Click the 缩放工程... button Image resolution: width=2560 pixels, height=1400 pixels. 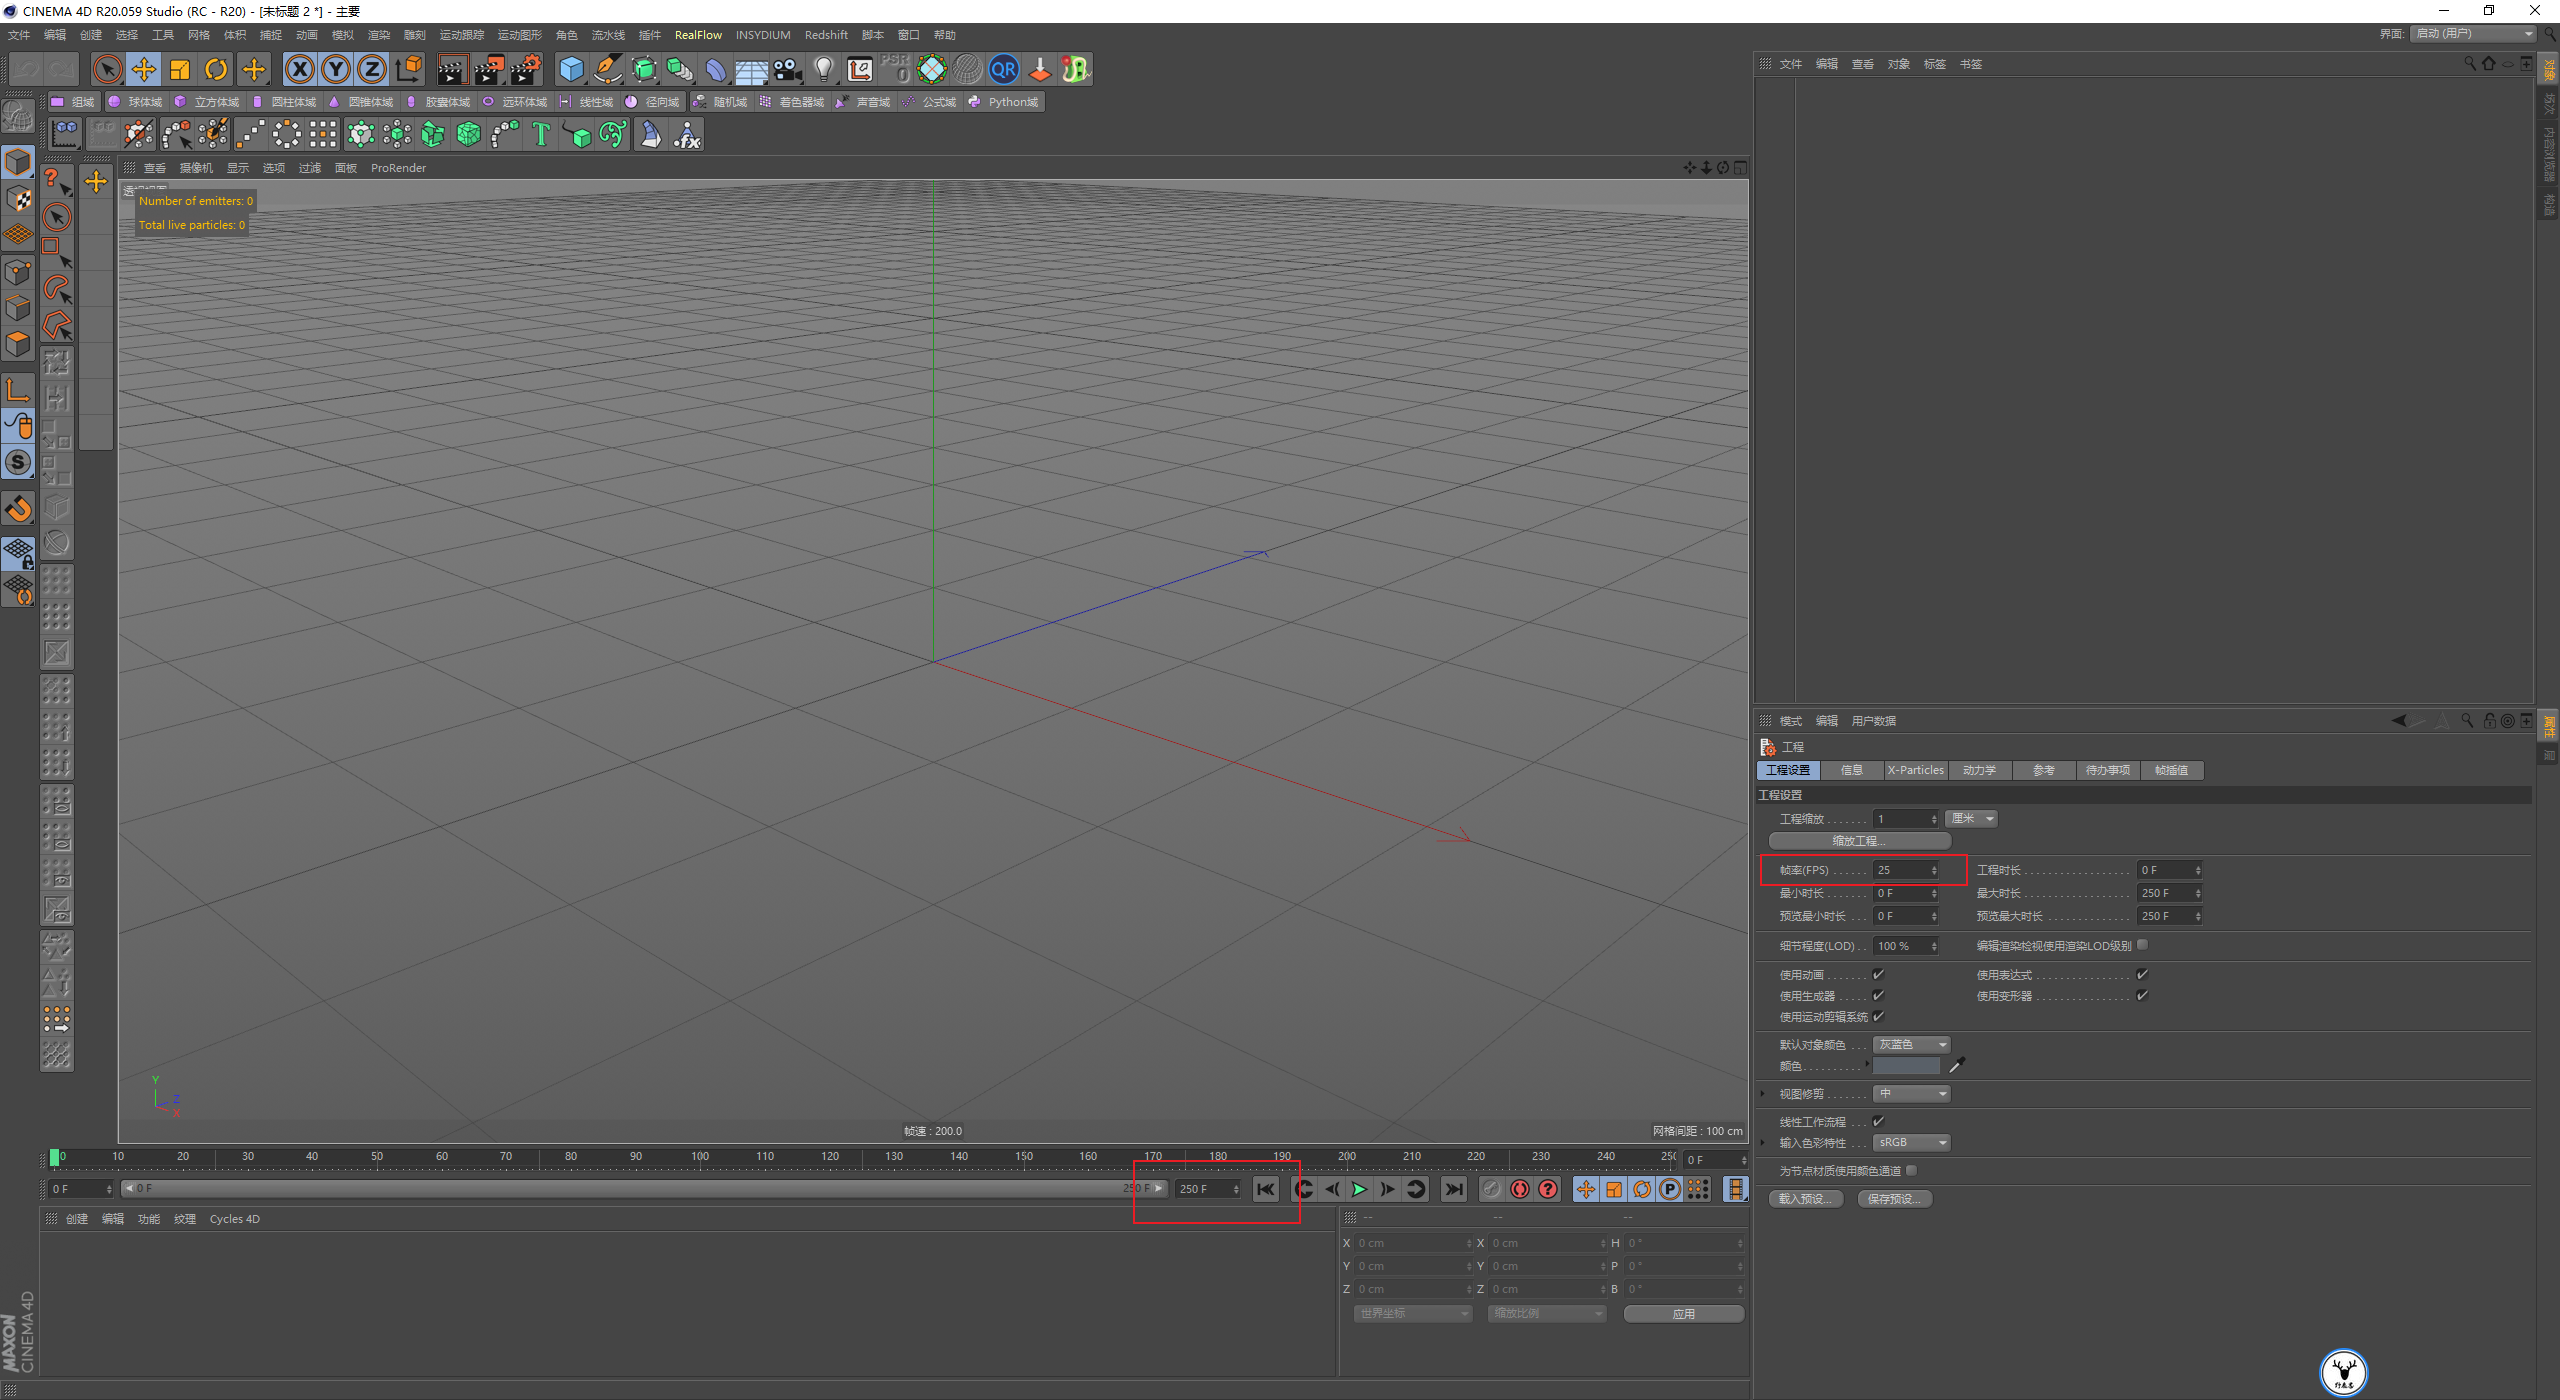pyautogui.click(x=1859, y=840)
